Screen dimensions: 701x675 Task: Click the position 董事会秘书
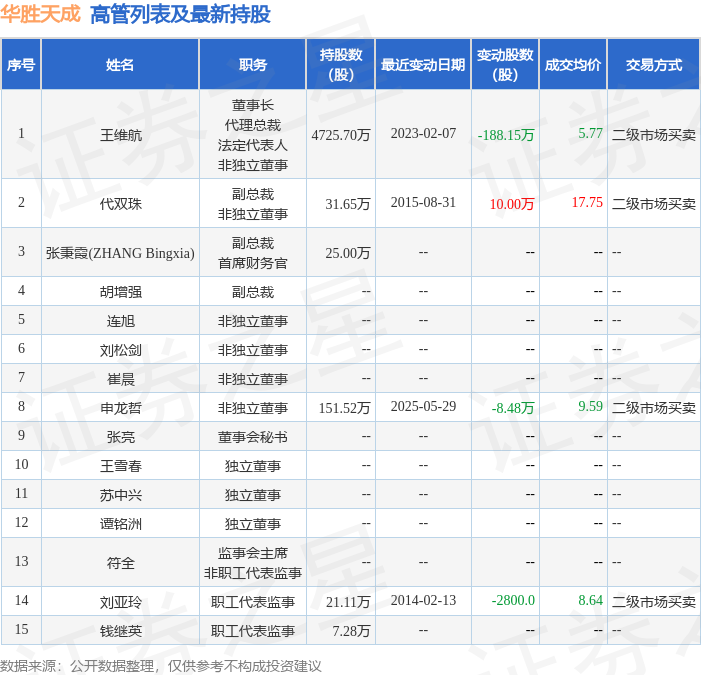[x=253, y=437]
